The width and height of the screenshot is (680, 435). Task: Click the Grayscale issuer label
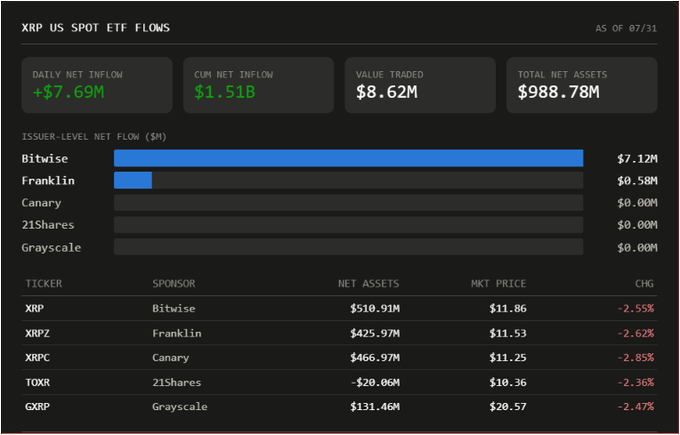coord(51,248)
